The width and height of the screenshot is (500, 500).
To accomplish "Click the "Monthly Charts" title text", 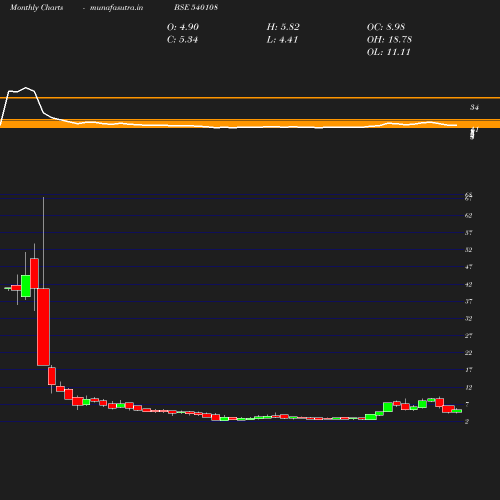I will coord(36,7).
